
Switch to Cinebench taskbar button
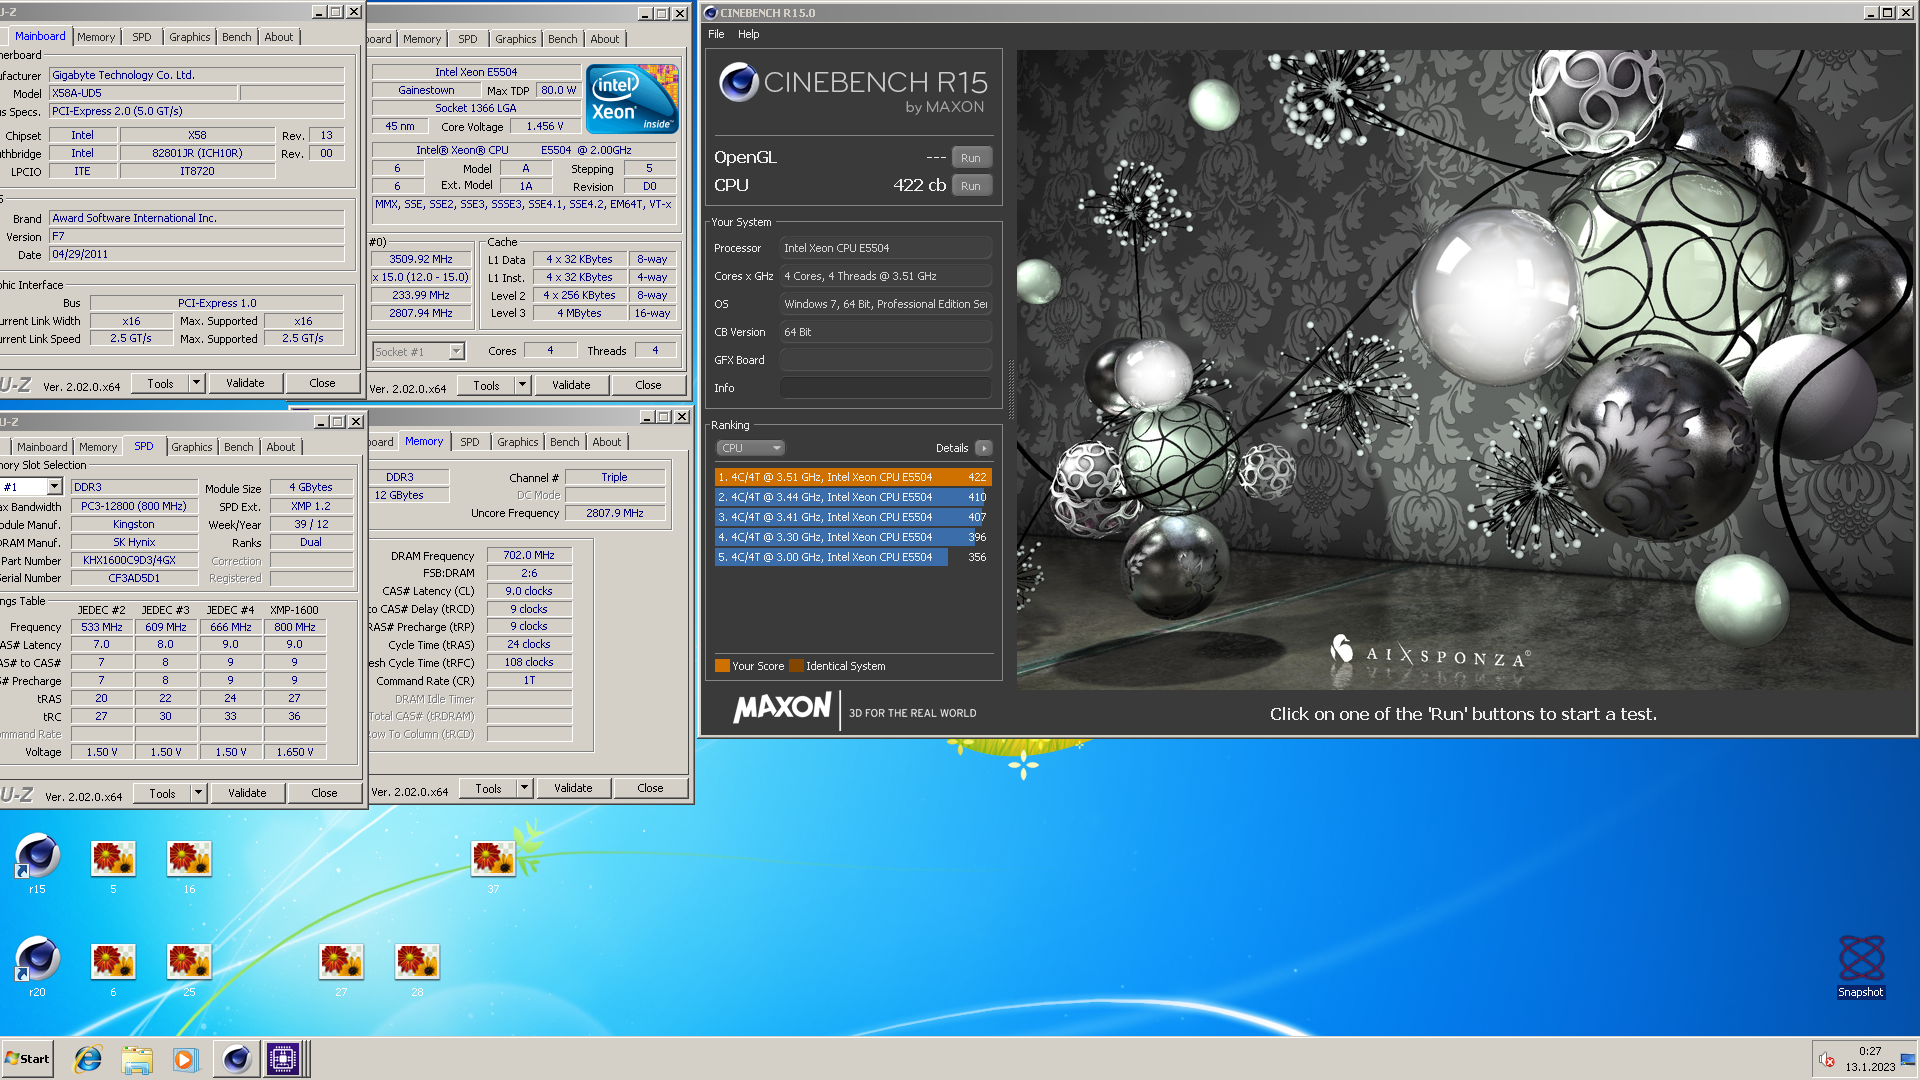[x=236, y=1059]
